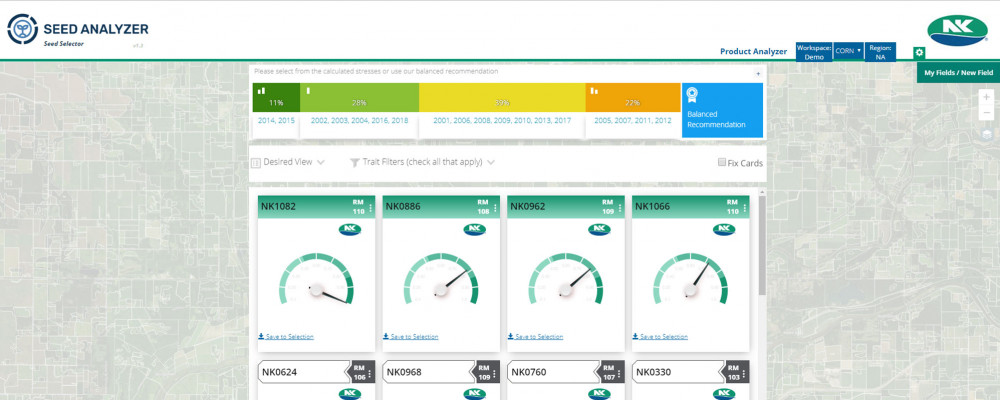Click the NK0962 card title
Screen dimensions: 1000x400
528,206
